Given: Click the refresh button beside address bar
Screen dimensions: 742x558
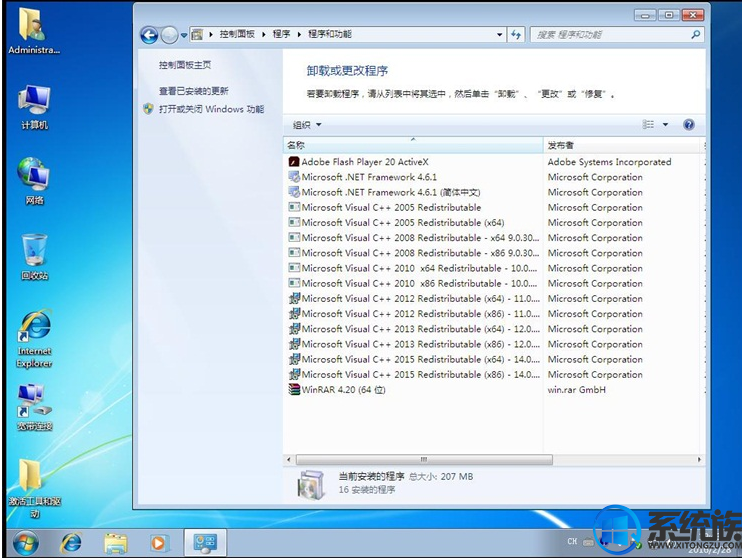Looking at the screenshot, I should point(516,35).
